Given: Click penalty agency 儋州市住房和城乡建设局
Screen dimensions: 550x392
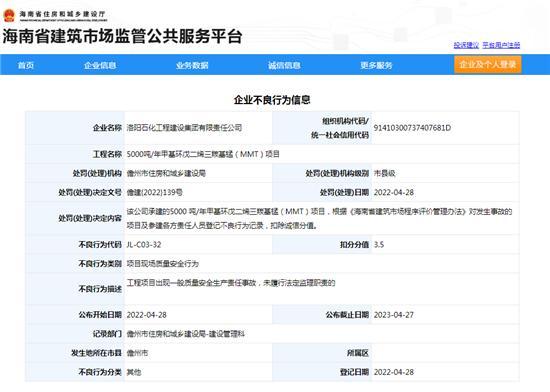Looking at the screenshot, I should [x=166, y=173].
